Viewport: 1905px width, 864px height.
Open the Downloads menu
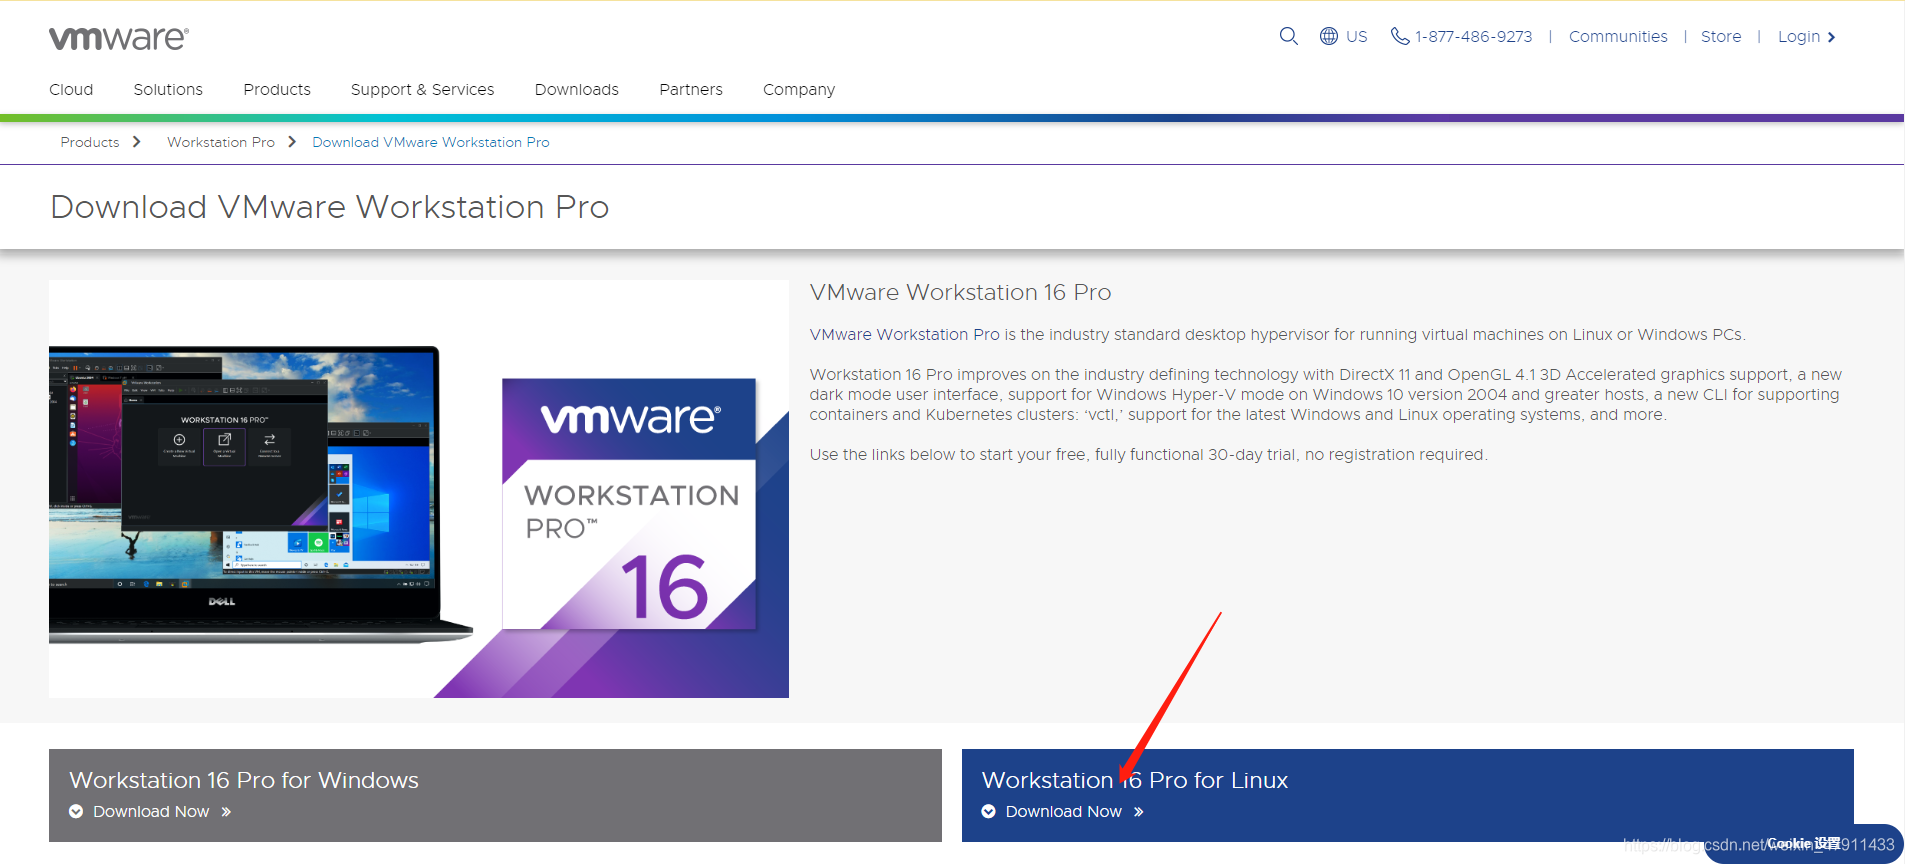(x=577, y=89)
